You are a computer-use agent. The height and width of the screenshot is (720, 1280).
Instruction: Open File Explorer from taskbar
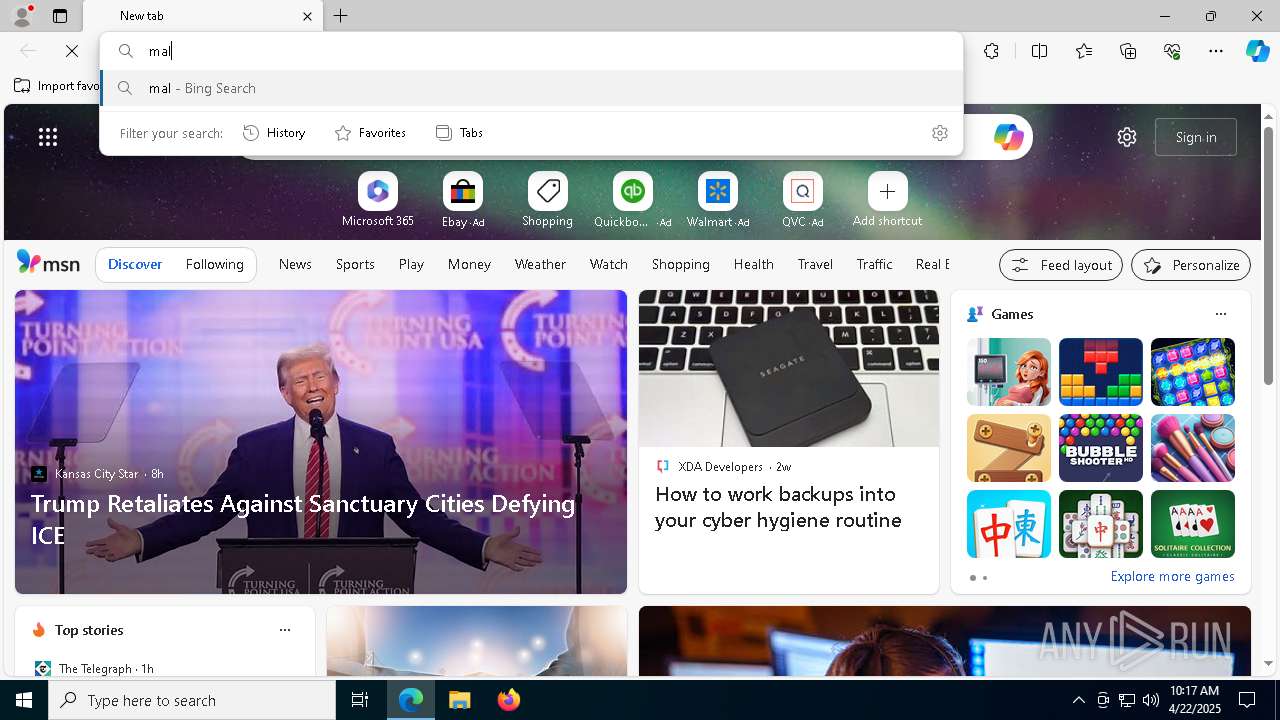(459, 700)
